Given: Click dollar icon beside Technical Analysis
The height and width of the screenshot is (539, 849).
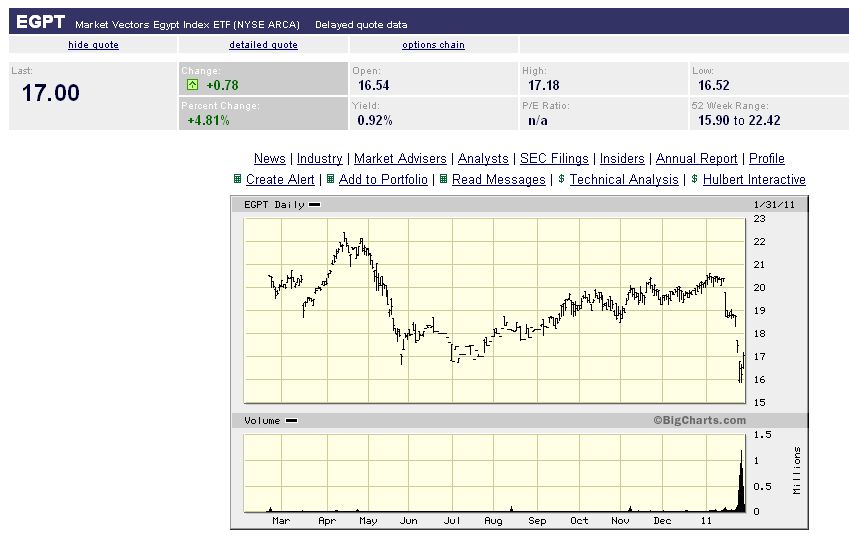Looking at the screenshot, I should pyautogui.click(x=561, y=179).
